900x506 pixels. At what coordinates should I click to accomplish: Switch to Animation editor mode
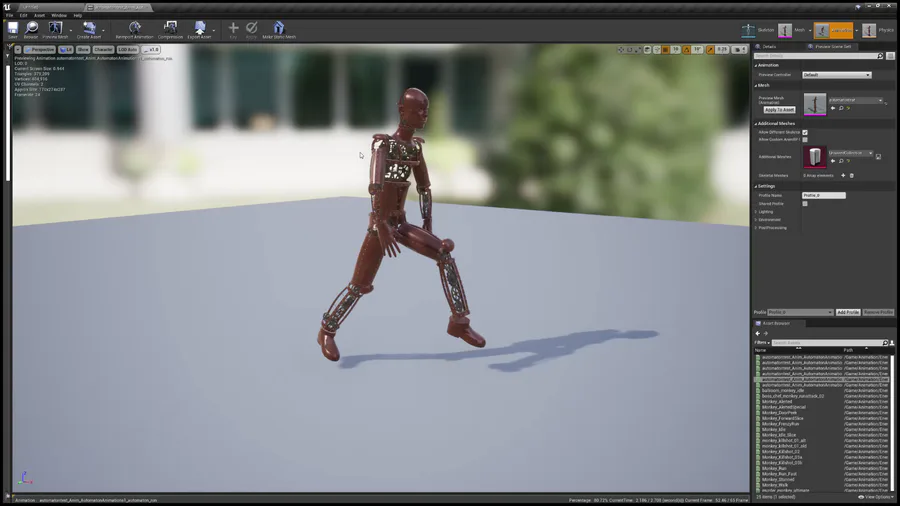pyautogui.click(x=833, y=30)
